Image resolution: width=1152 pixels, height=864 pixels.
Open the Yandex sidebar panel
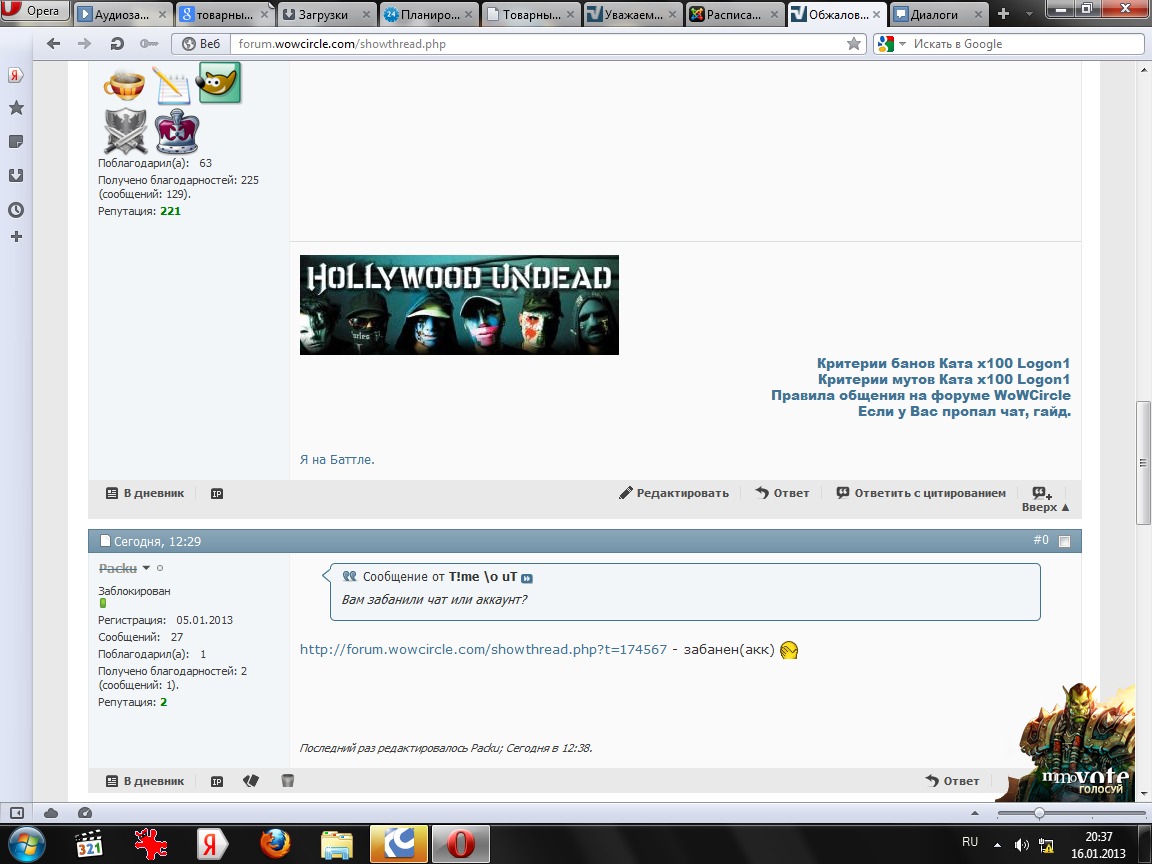tap(16, 75)
